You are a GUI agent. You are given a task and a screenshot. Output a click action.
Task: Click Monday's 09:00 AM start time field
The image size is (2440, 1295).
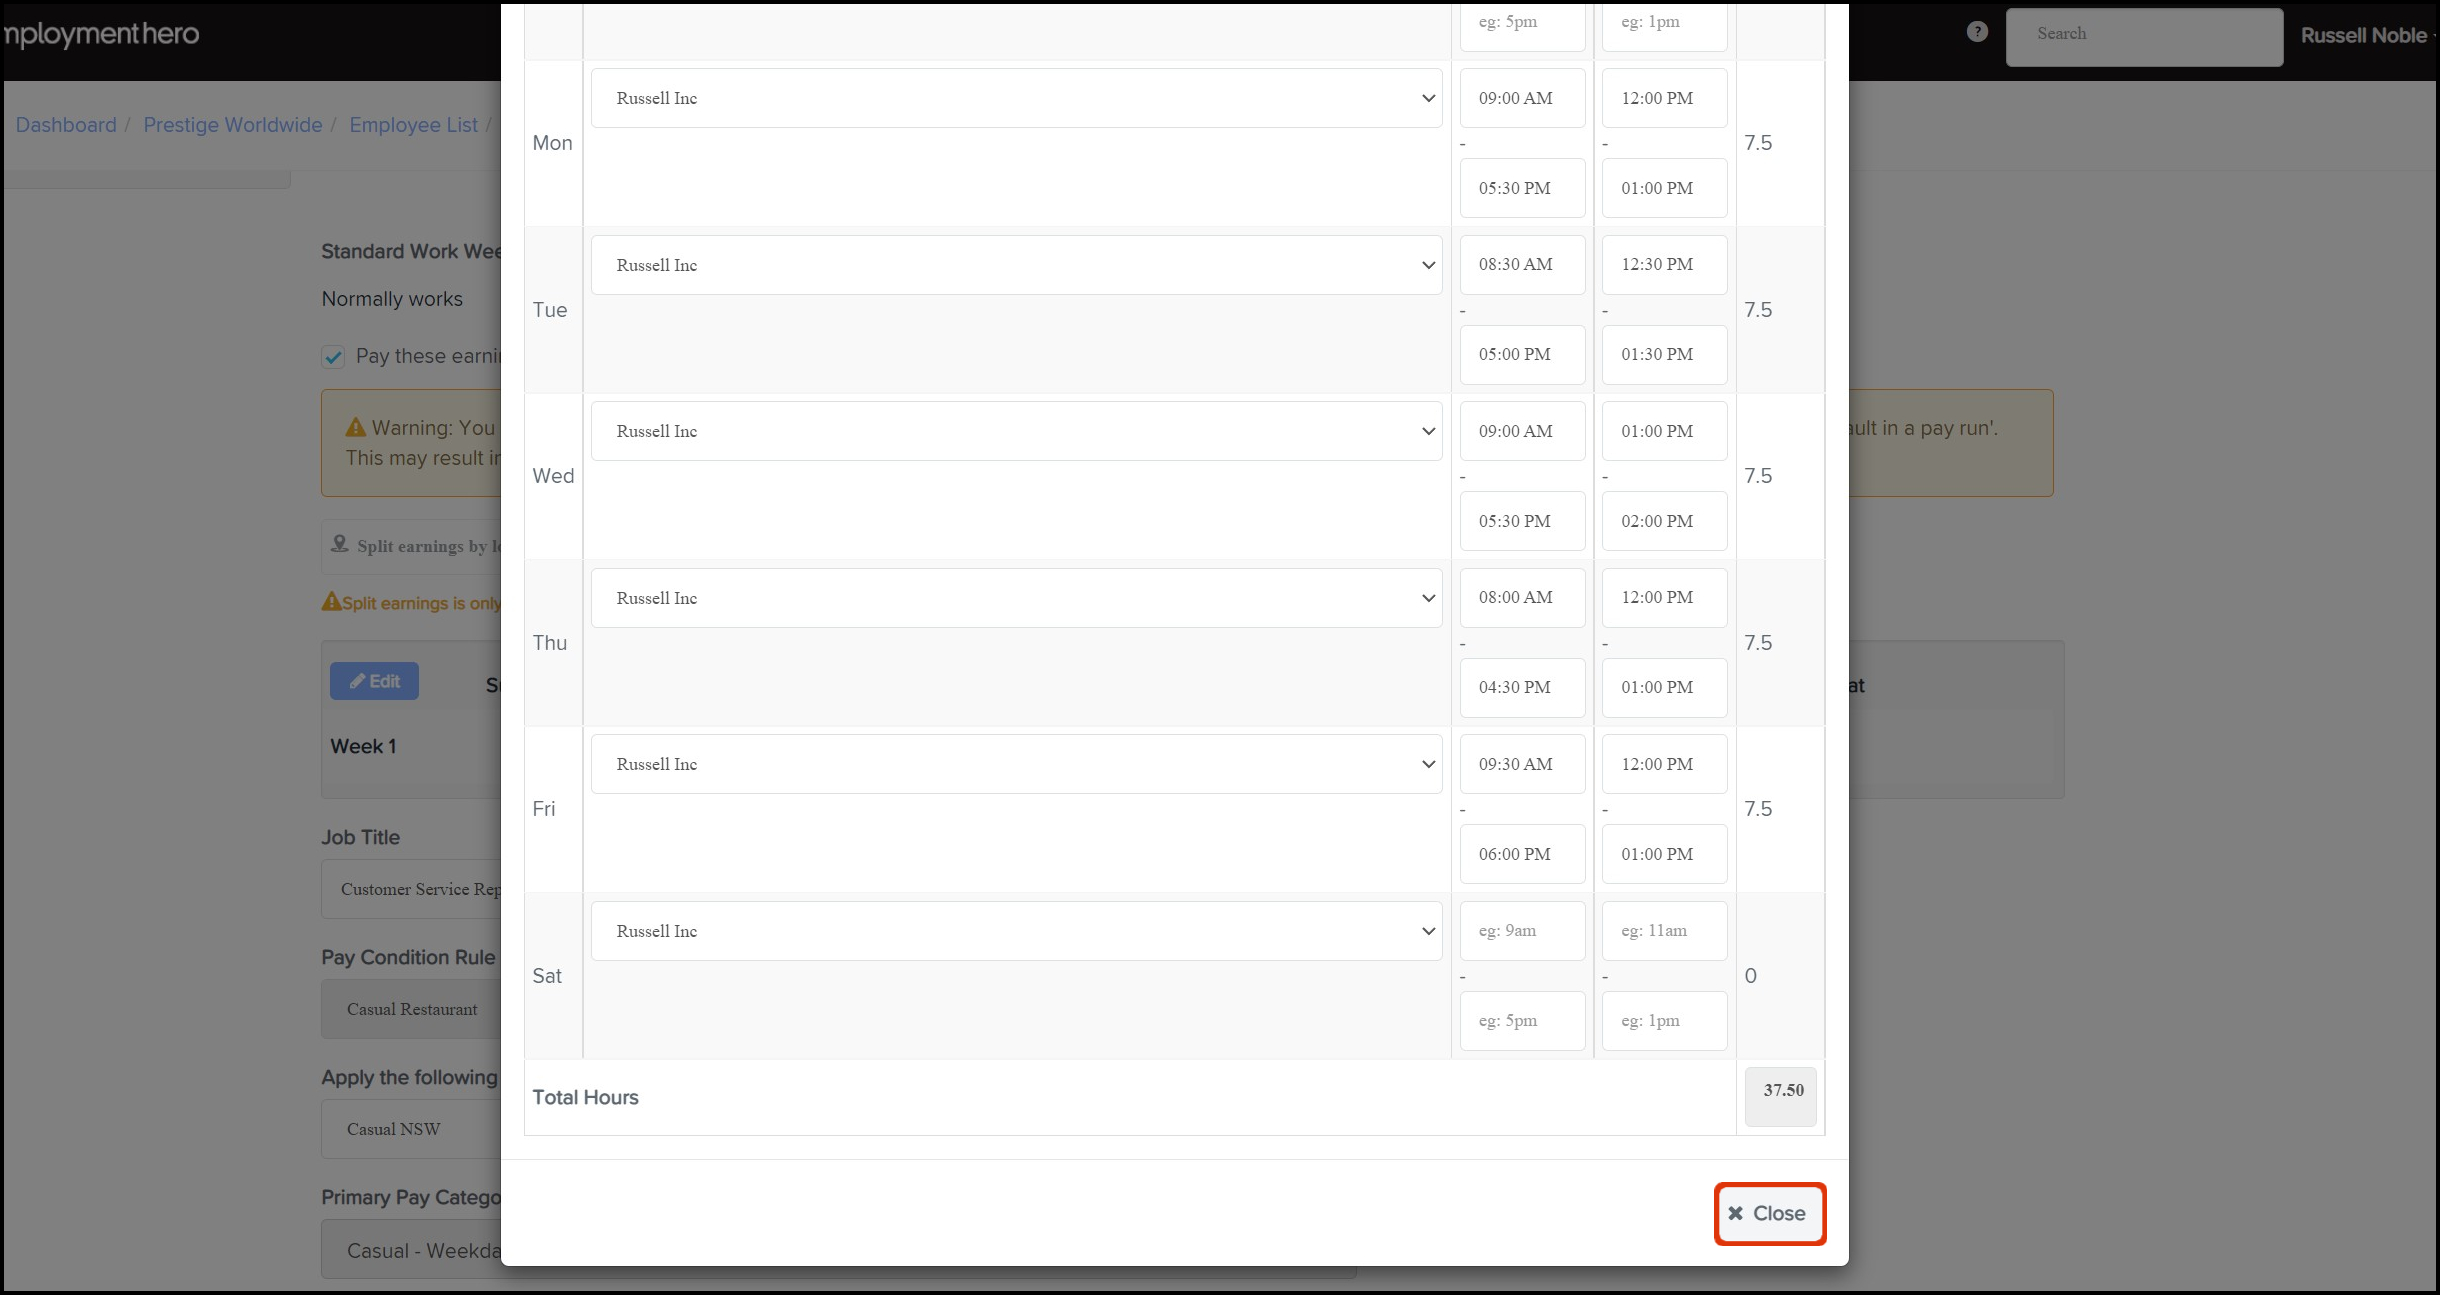pyautogui.click(x=1522, y=98)
